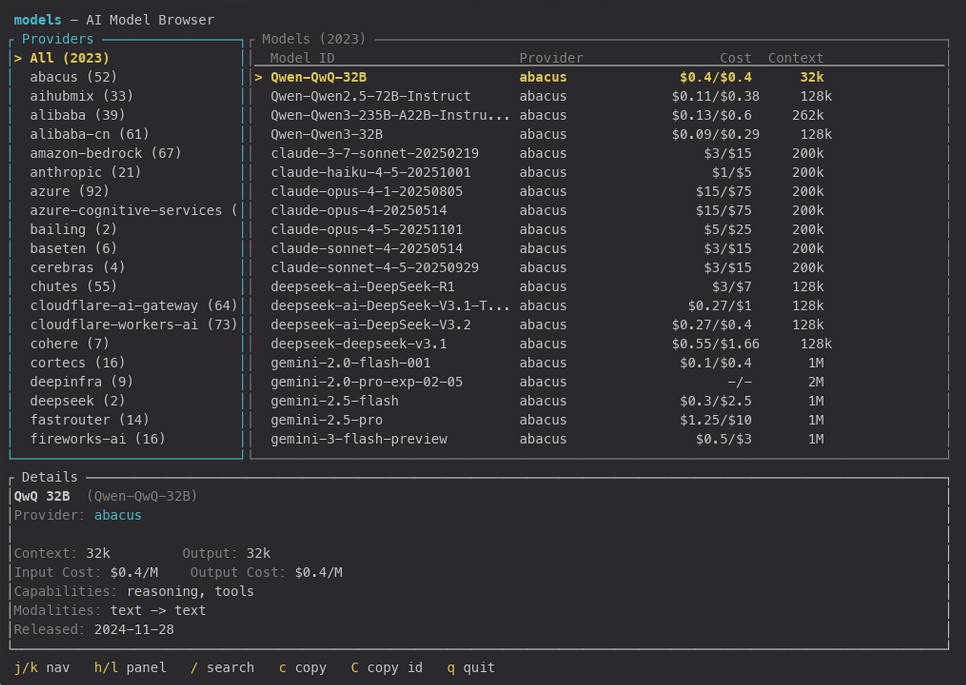Click the Context column header
Screen dimensions: 966x685
click(x=795, y=58)
